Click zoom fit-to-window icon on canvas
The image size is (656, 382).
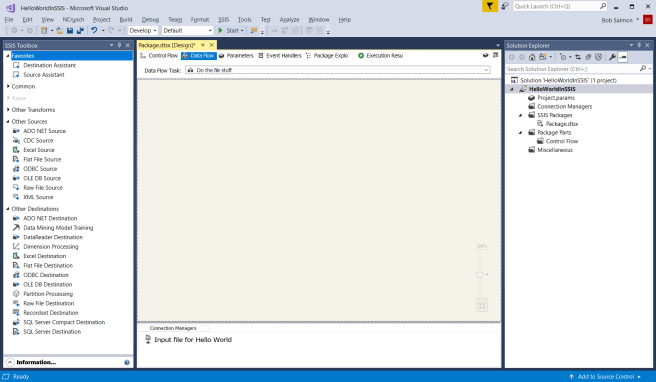point(482,305)
